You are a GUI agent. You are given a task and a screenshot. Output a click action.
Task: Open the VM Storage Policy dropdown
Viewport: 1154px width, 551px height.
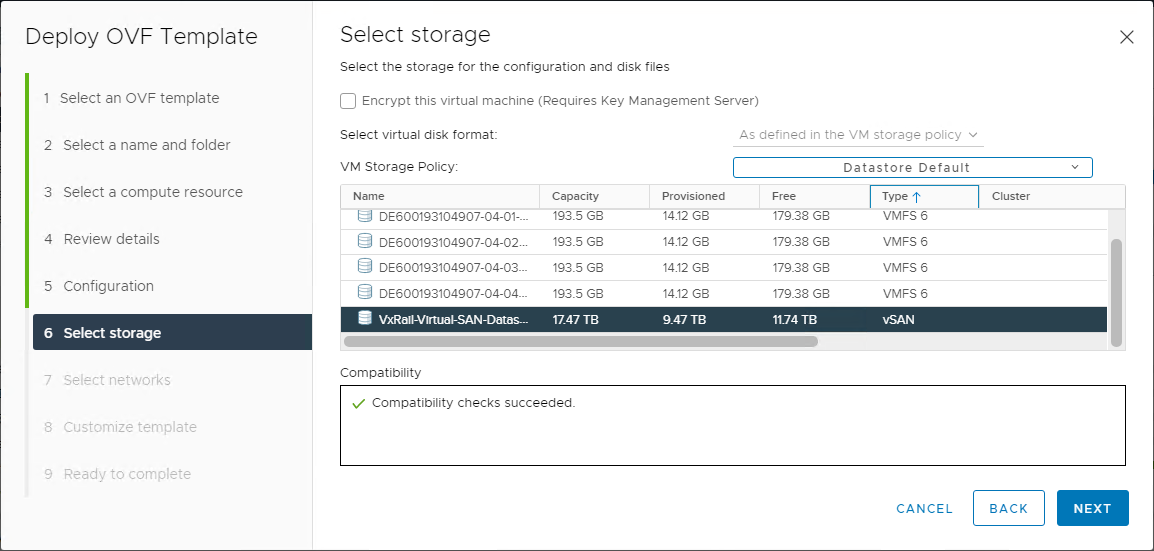tap(913, 168)
